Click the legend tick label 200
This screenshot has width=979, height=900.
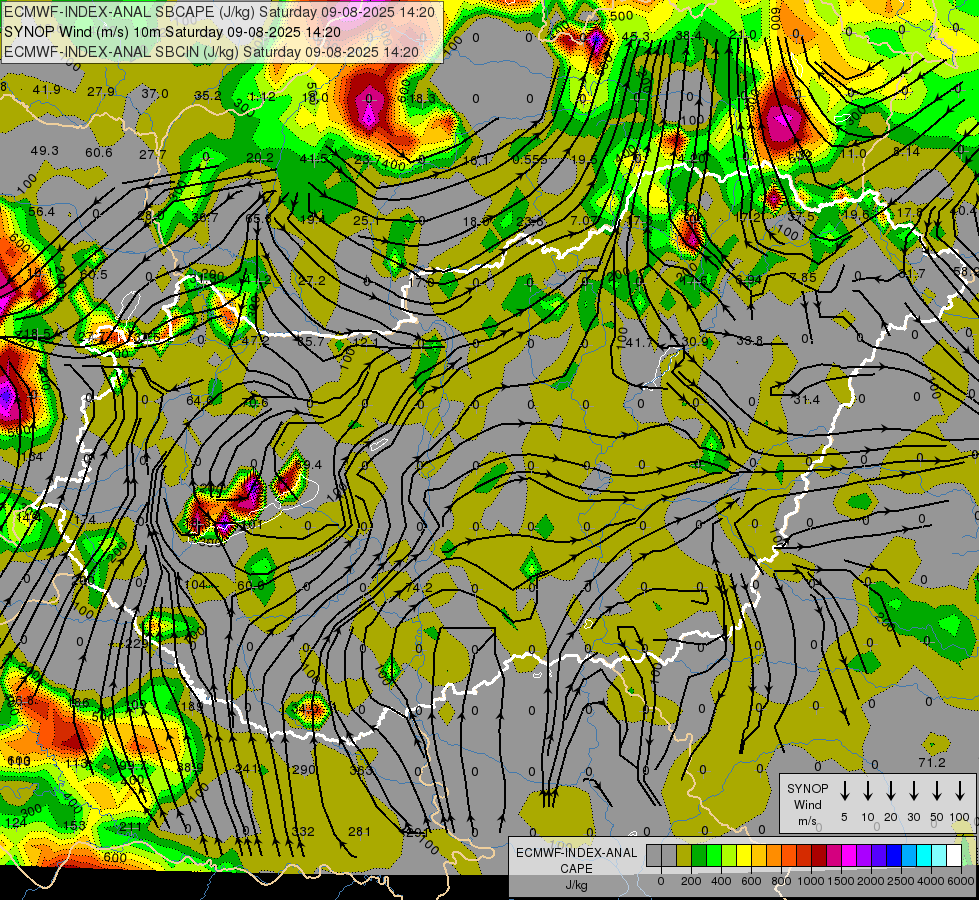[x=691, y=881]
